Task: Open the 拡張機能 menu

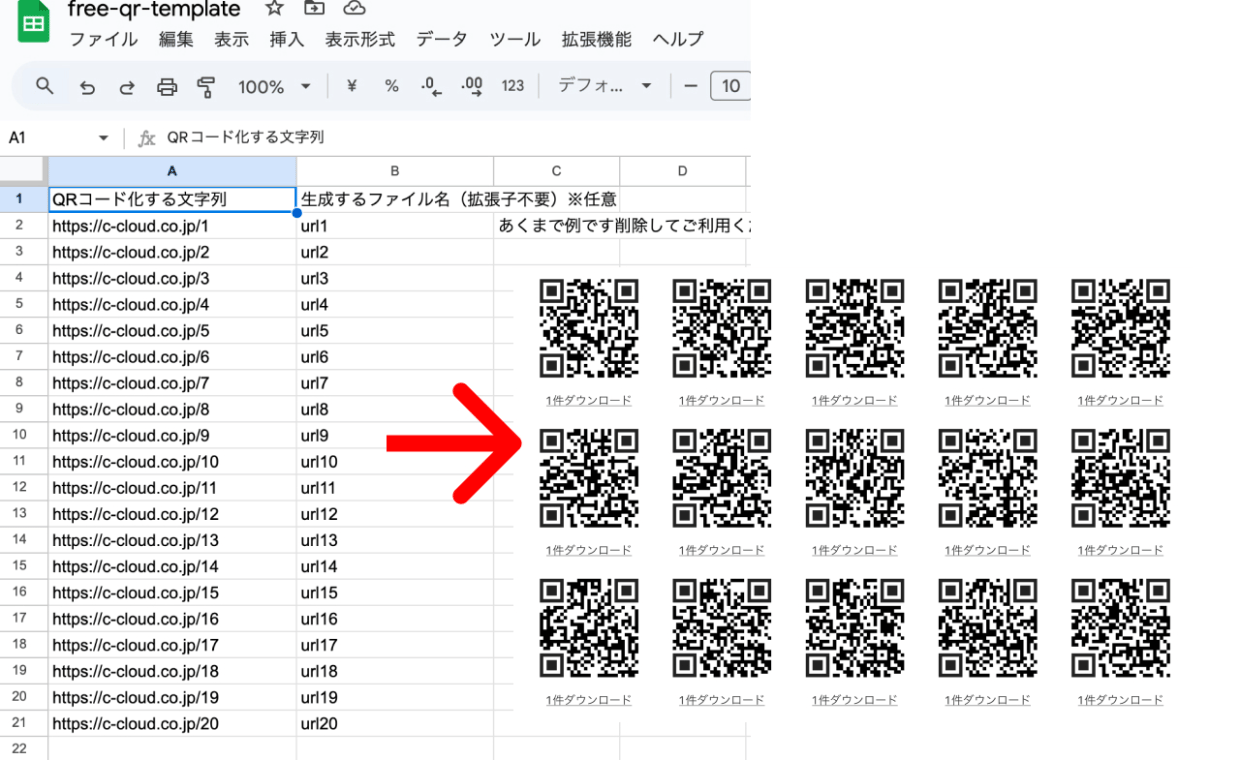Action: pos(596,40)
